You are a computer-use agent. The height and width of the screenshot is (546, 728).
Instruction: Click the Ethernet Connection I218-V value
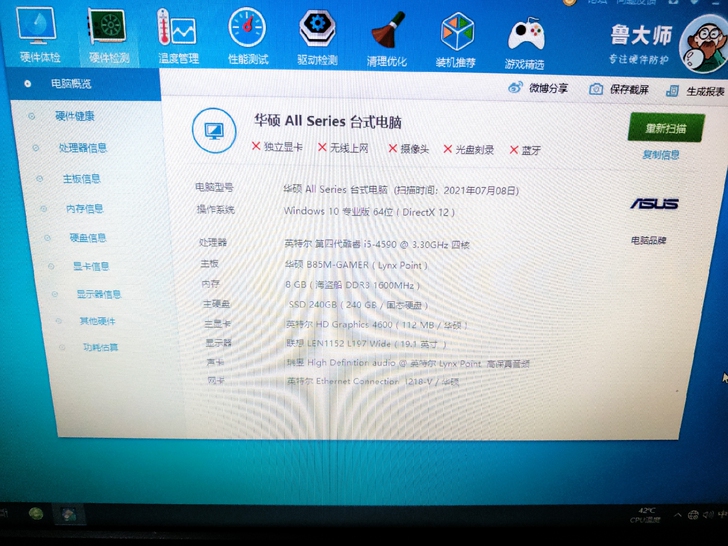pyautogui.click(x=373, y=382)
